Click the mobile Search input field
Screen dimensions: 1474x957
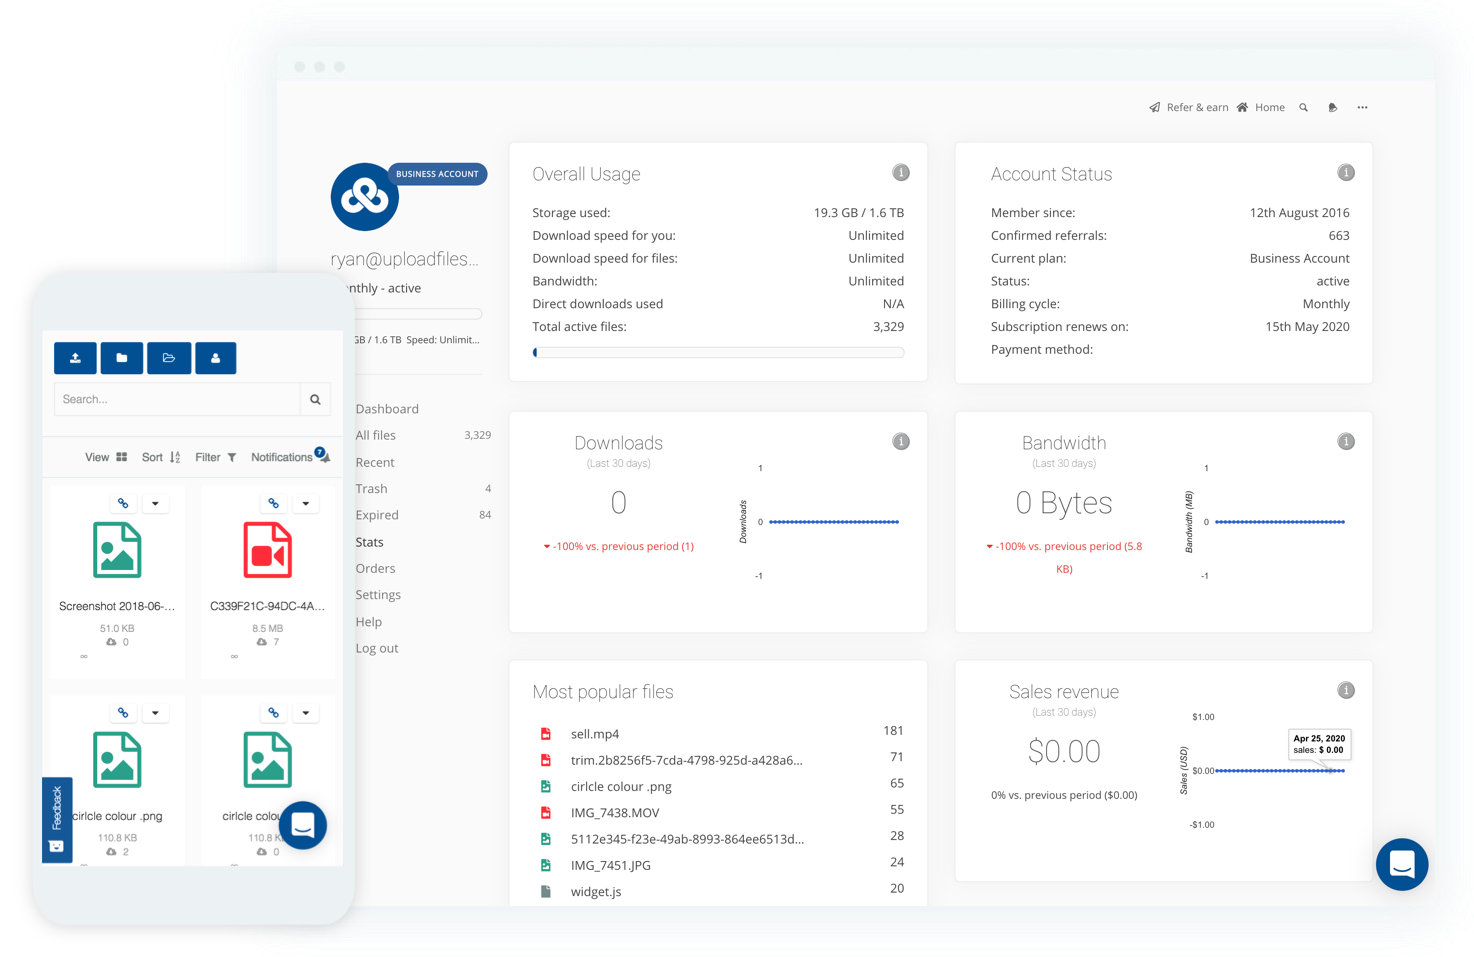[x=177, y=399]
